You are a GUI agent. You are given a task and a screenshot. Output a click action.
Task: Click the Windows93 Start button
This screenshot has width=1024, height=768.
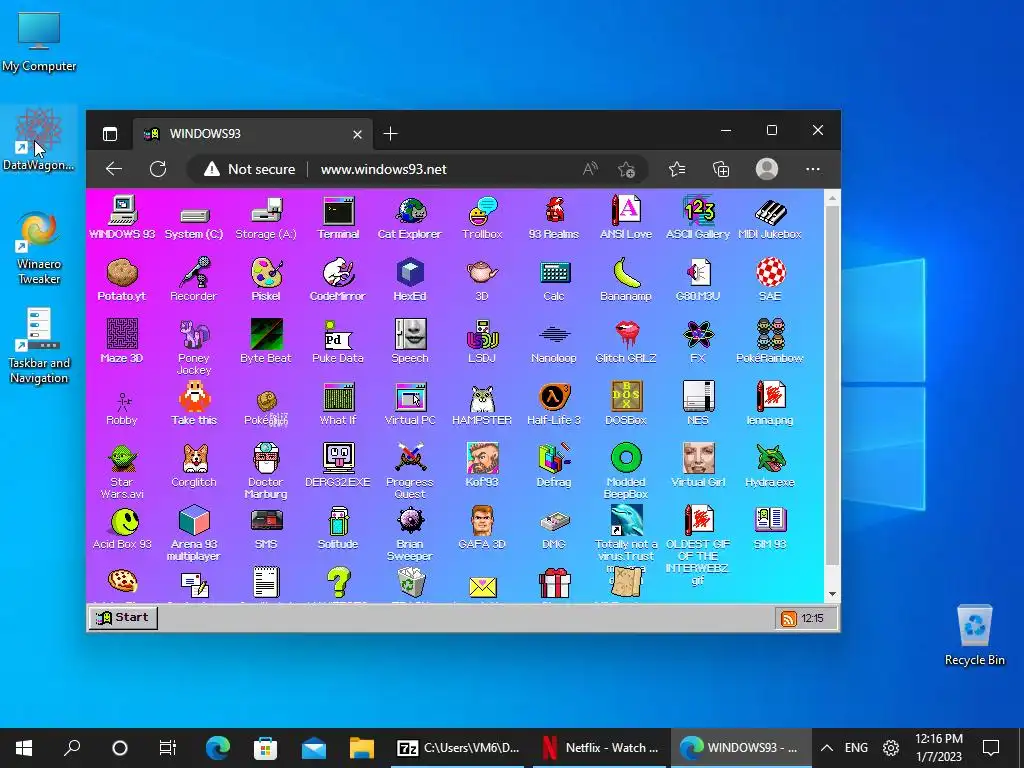[x=123, y=617]
